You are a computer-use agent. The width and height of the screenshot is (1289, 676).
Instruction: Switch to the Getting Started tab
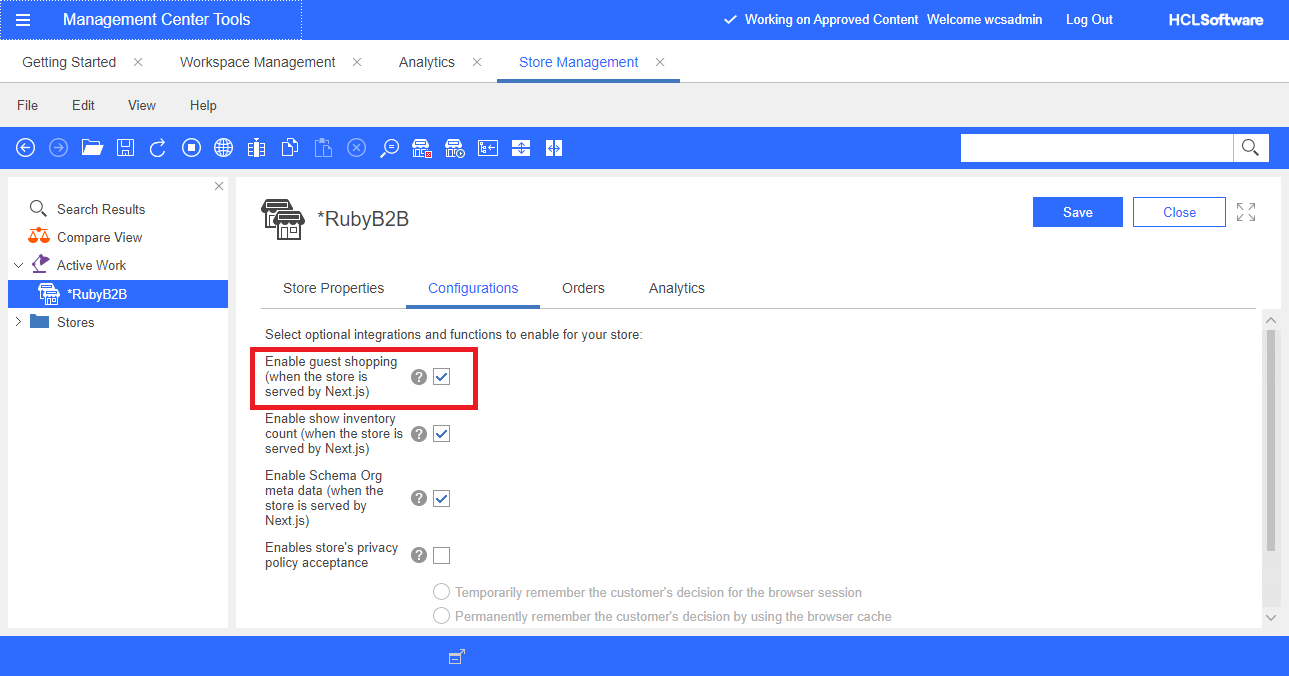[69, 62]
